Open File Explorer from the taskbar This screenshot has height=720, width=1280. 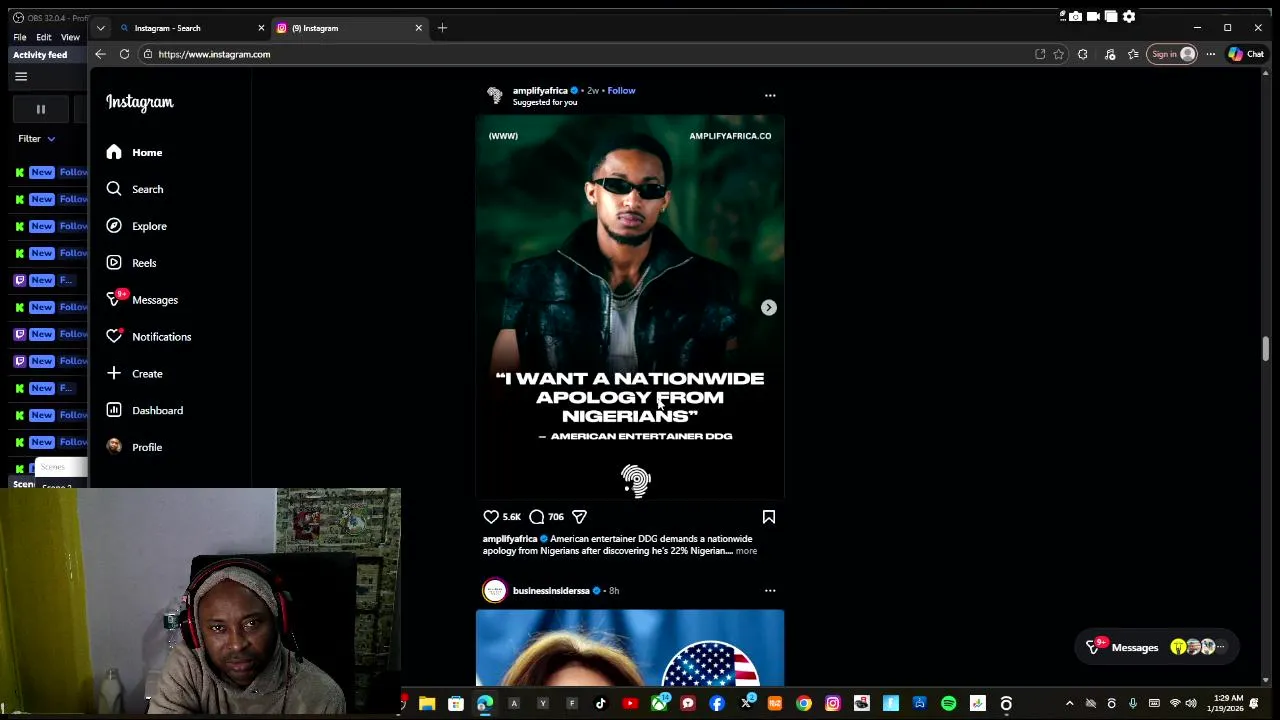pos(427,704)
